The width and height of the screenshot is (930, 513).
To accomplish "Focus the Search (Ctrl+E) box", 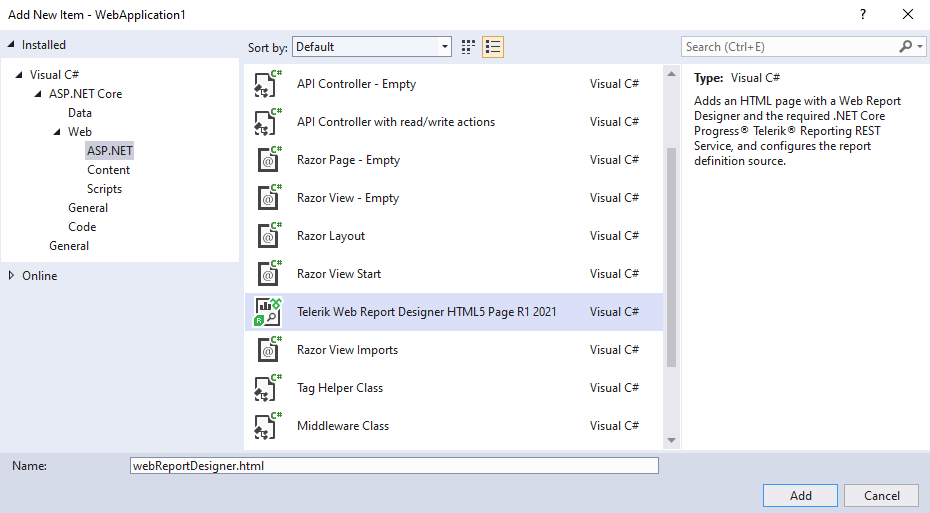I will pos(789,46).
